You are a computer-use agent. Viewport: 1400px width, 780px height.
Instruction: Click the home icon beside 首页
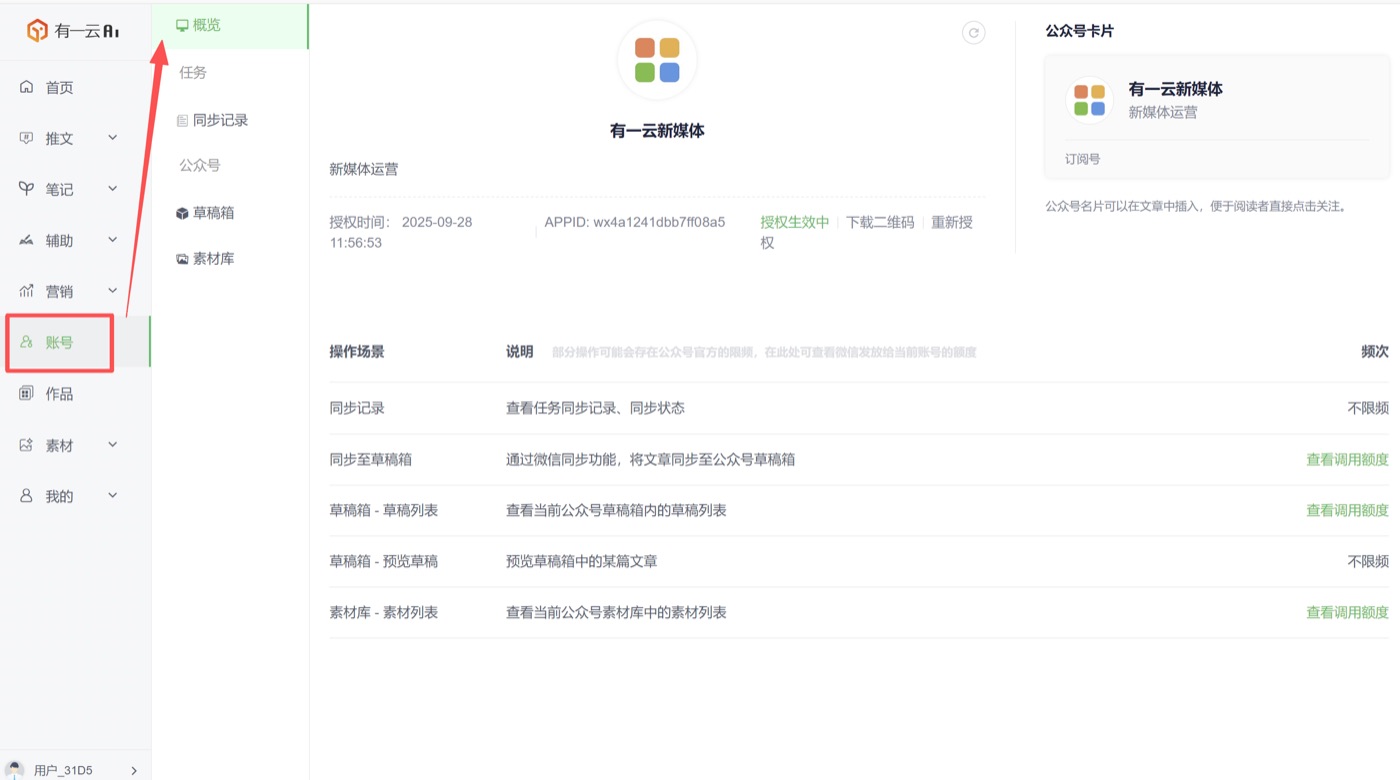click(27, 87)
